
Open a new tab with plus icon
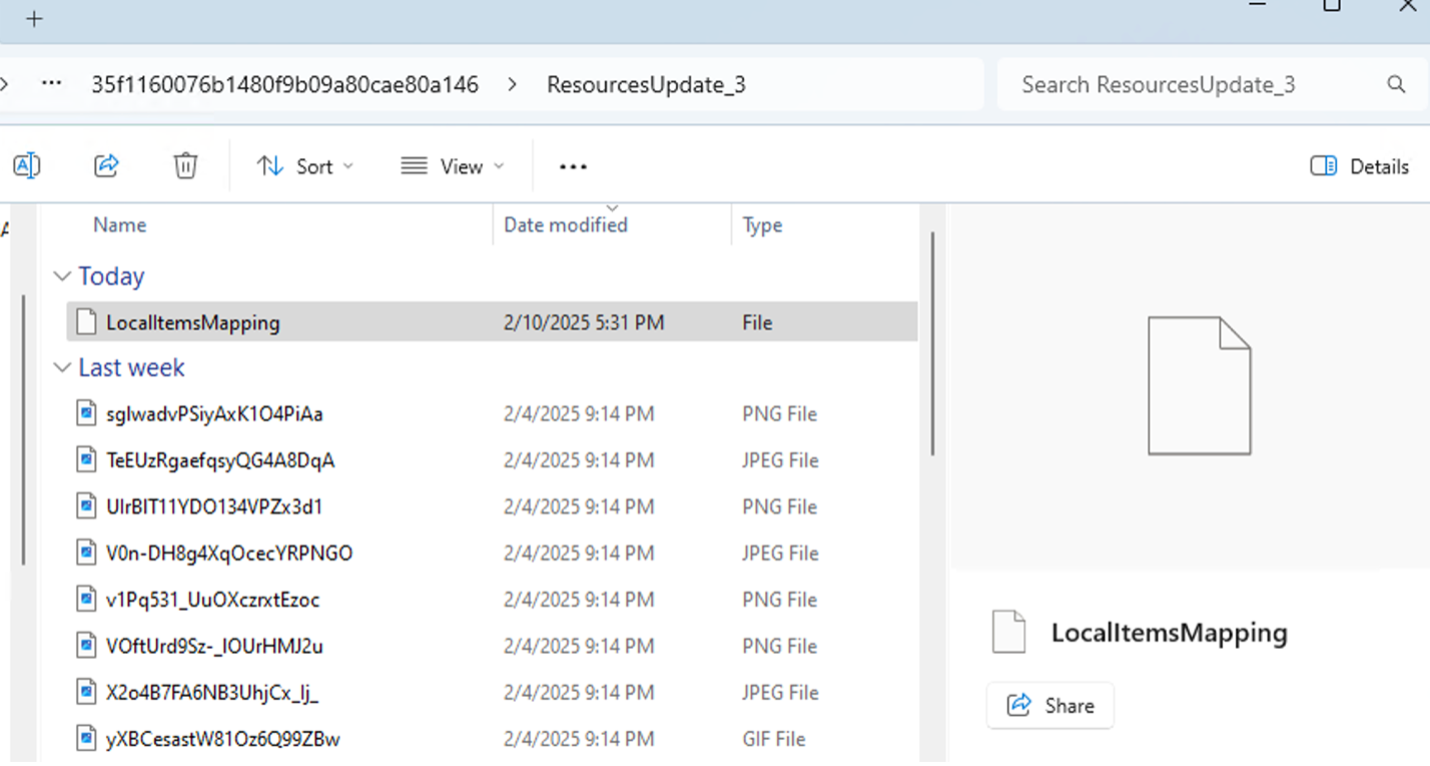click(x=35, y=19)
